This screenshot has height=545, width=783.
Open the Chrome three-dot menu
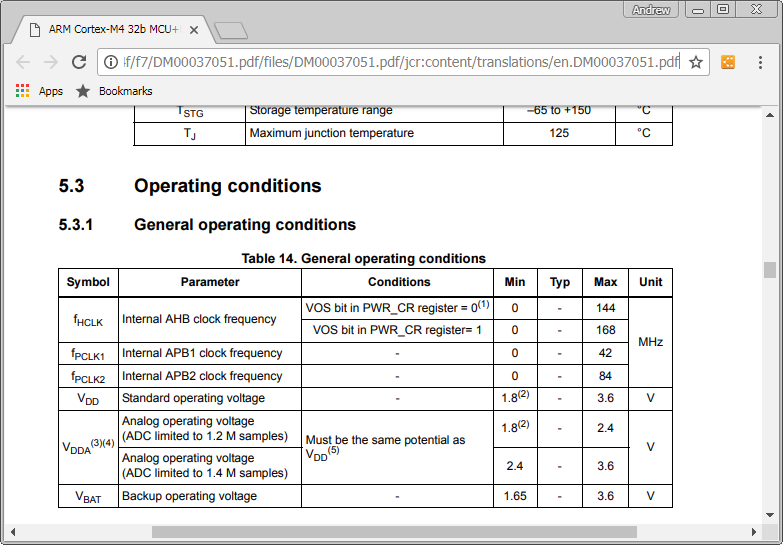[x=760, y=62]
